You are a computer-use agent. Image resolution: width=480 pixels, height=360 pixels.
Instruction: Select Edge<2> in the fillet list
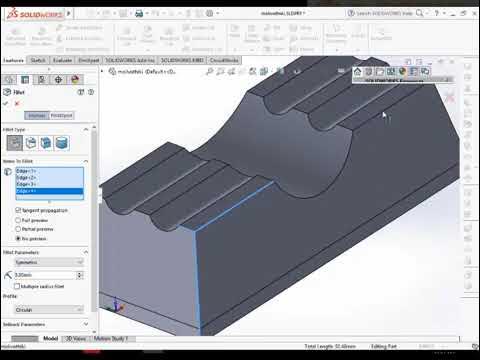tap(49, 178)
